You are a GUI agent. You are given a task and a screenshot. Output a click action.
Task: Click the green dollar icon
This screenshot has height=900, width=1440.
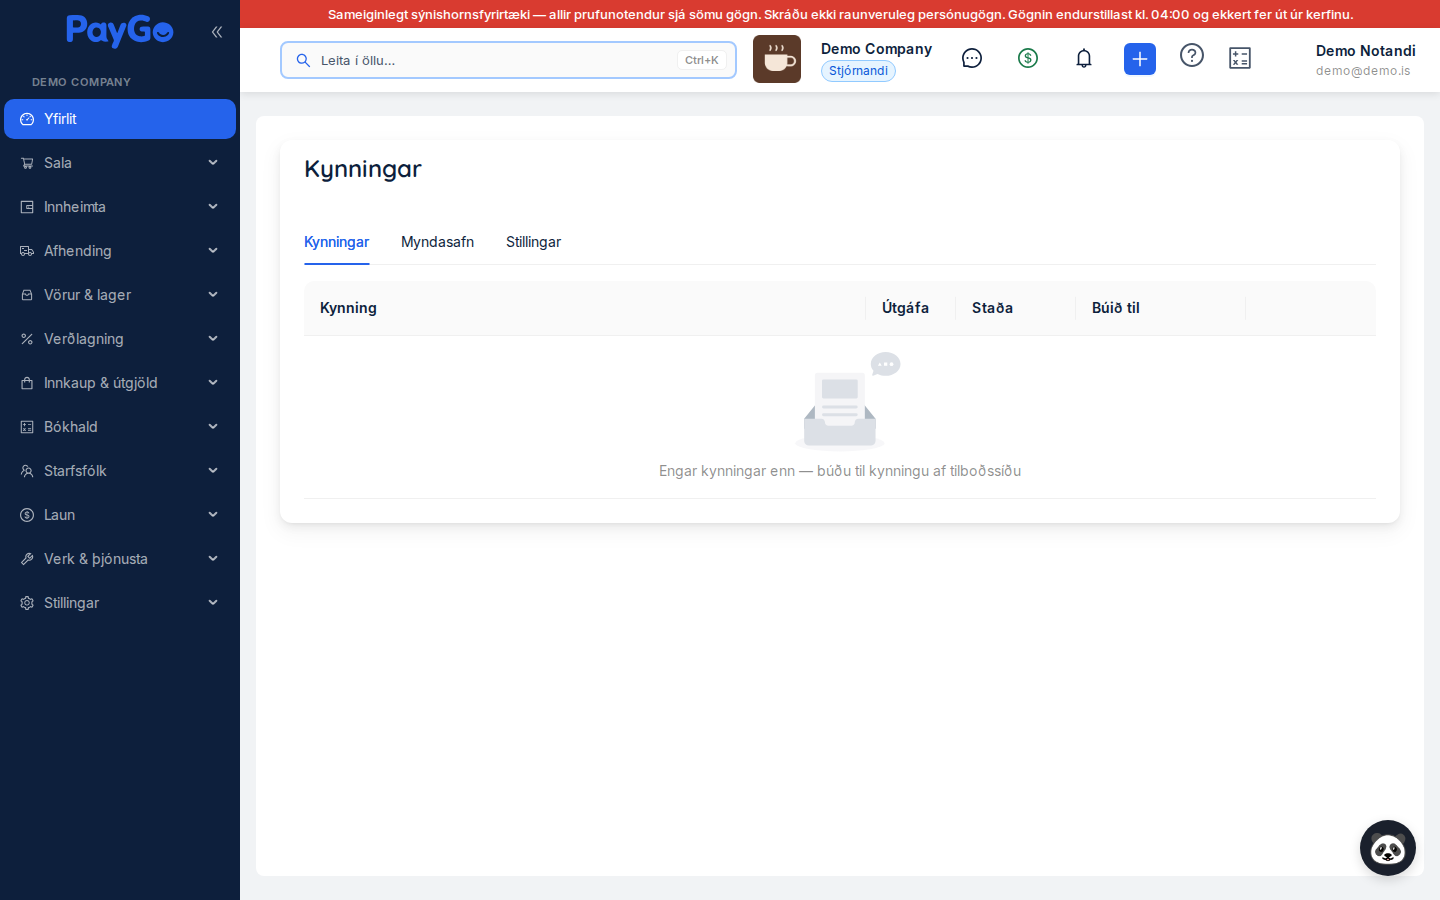(x=1028, y=59)
